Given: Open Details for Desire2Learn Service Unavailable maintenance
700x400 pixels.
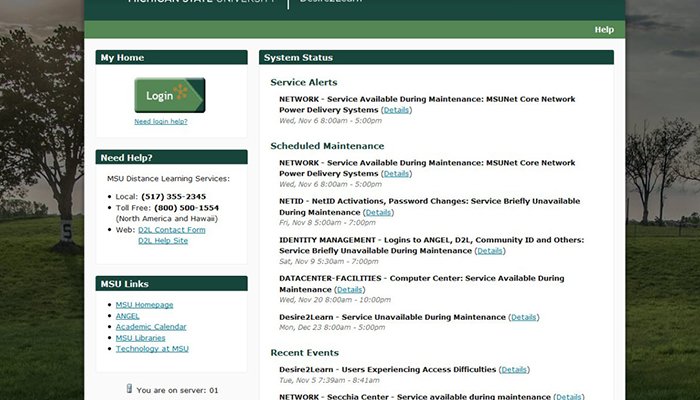Looking at the screenshot, I should point(524,317).
